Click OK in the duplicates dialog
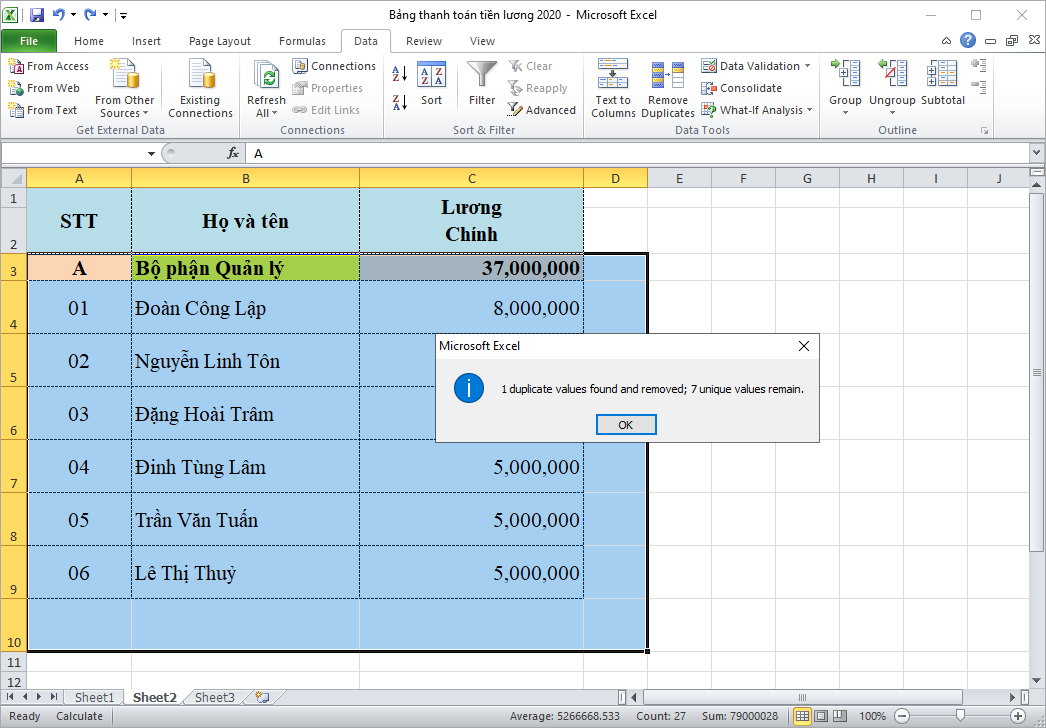Image resolution: width=1046 pixels, height=728 pixels. pyautogui.click(x=625, y=424)
